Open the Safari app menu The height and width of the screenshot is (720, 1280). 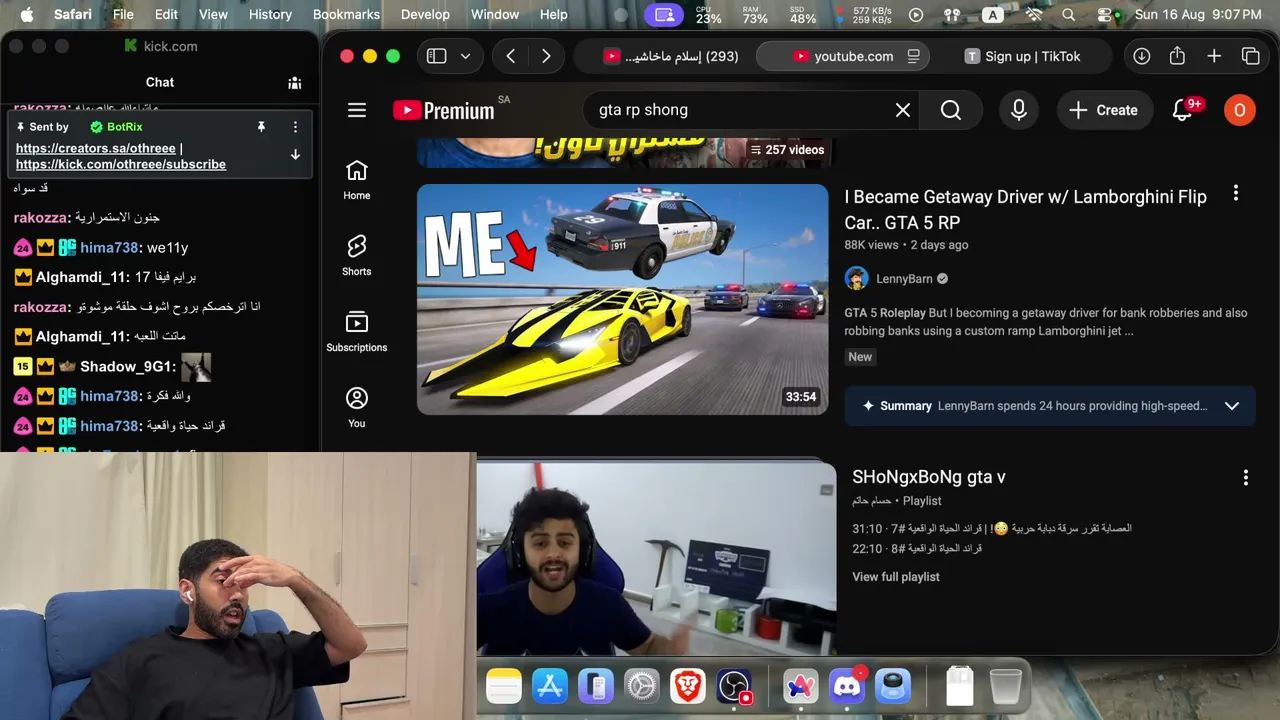[73, 15]
